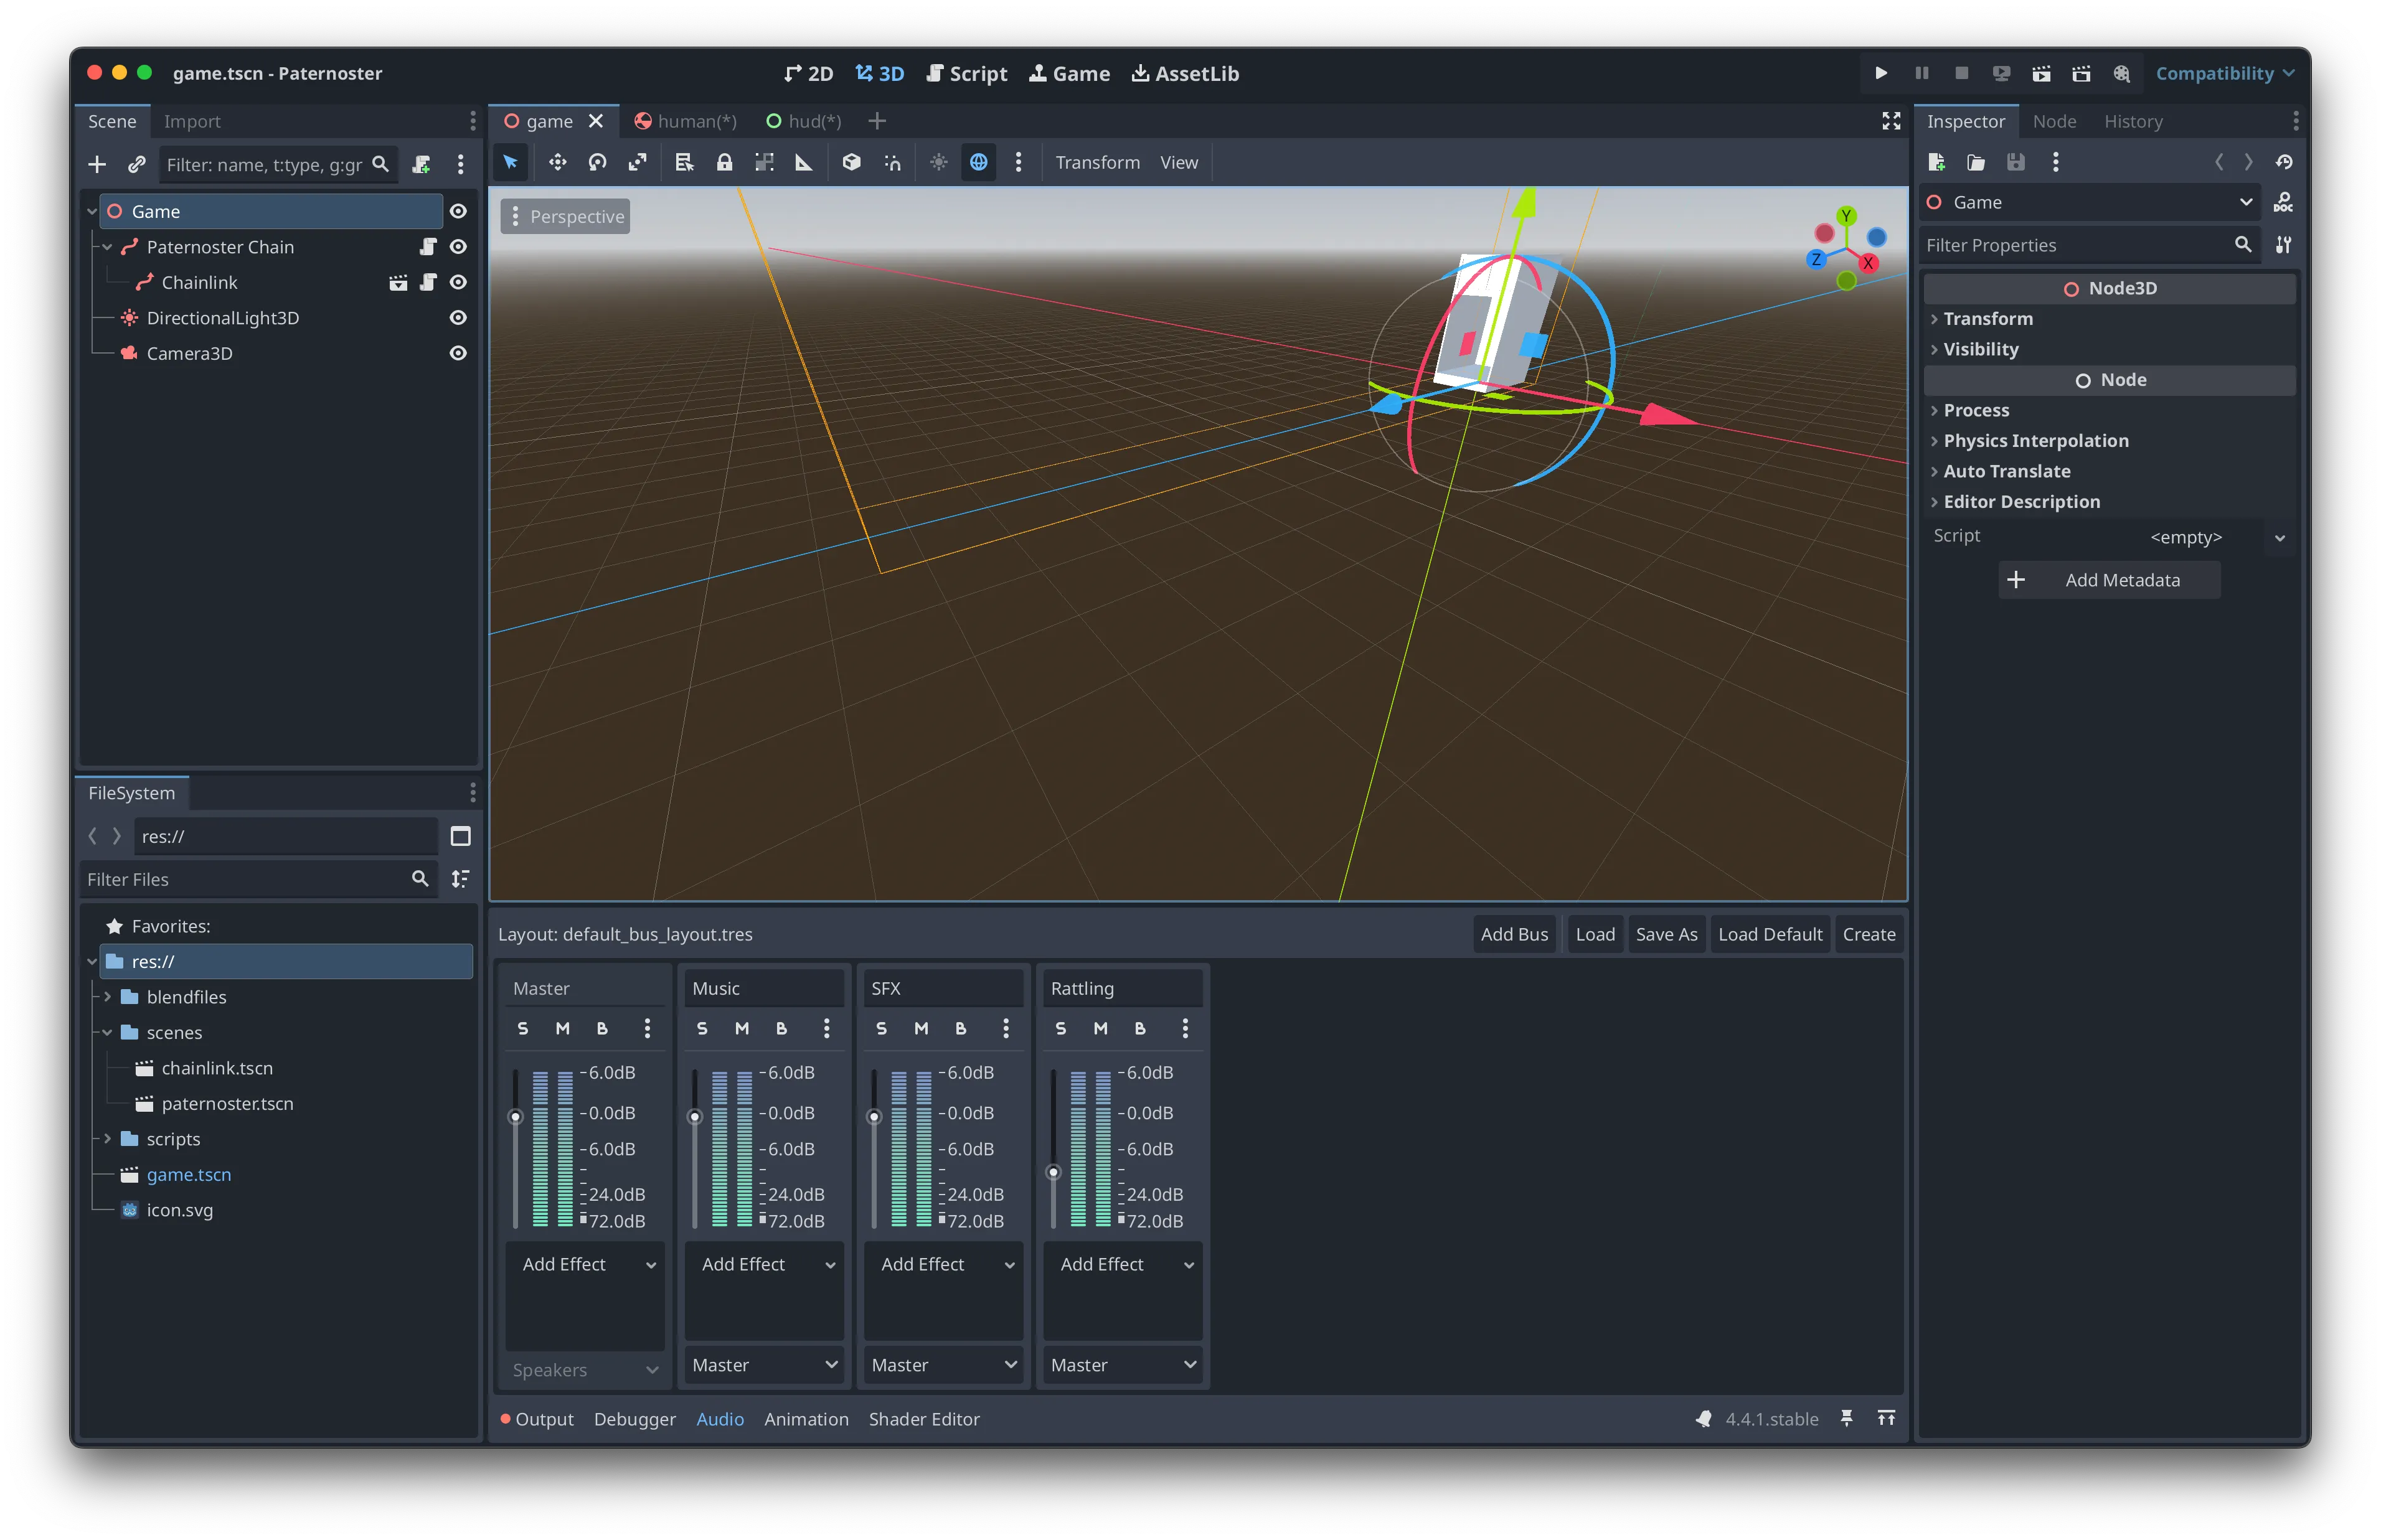Activate the Scale tool
2381x1540 pixels.
(637, 162)
